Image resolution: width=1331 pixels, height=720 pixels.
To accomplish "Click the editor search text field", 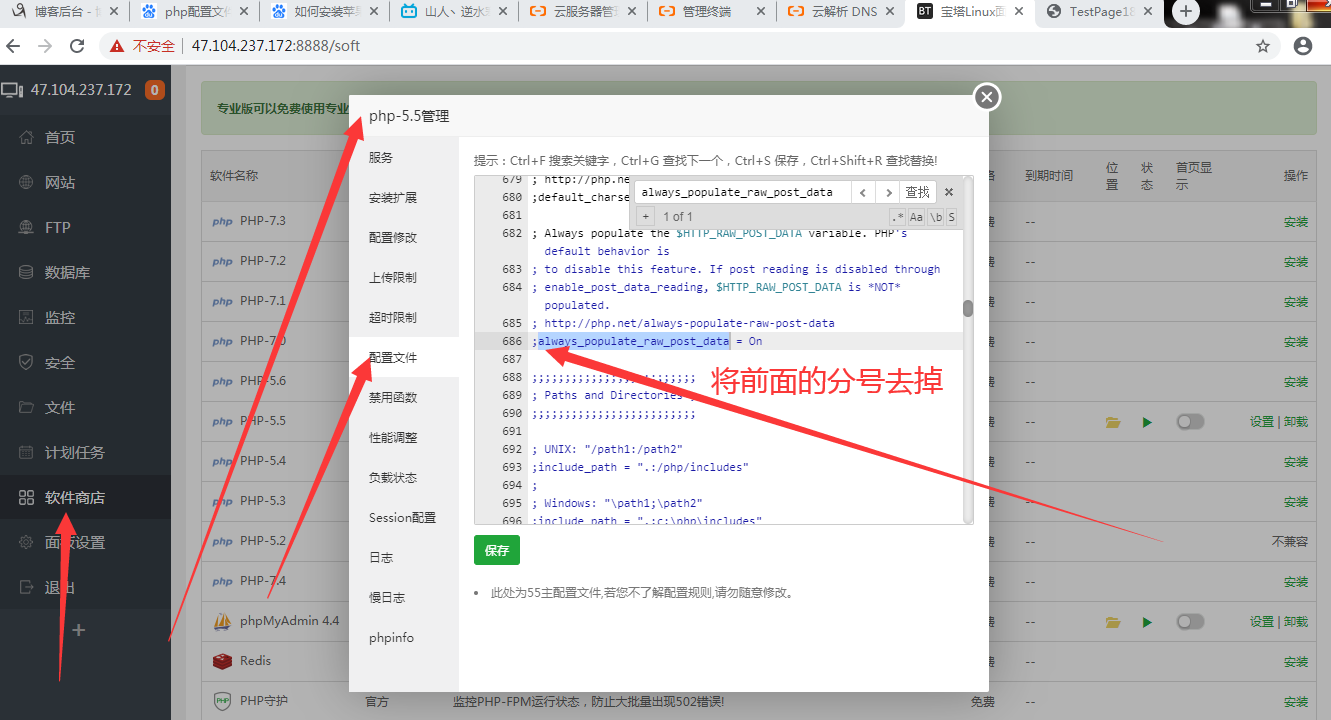I will 741,192.
